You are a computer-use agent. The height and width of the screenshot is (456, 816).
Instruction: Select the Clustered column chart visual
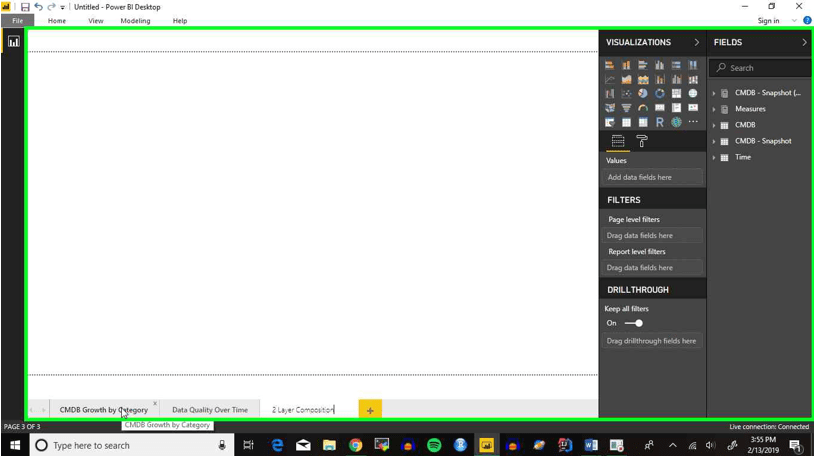tap(659, 65)
